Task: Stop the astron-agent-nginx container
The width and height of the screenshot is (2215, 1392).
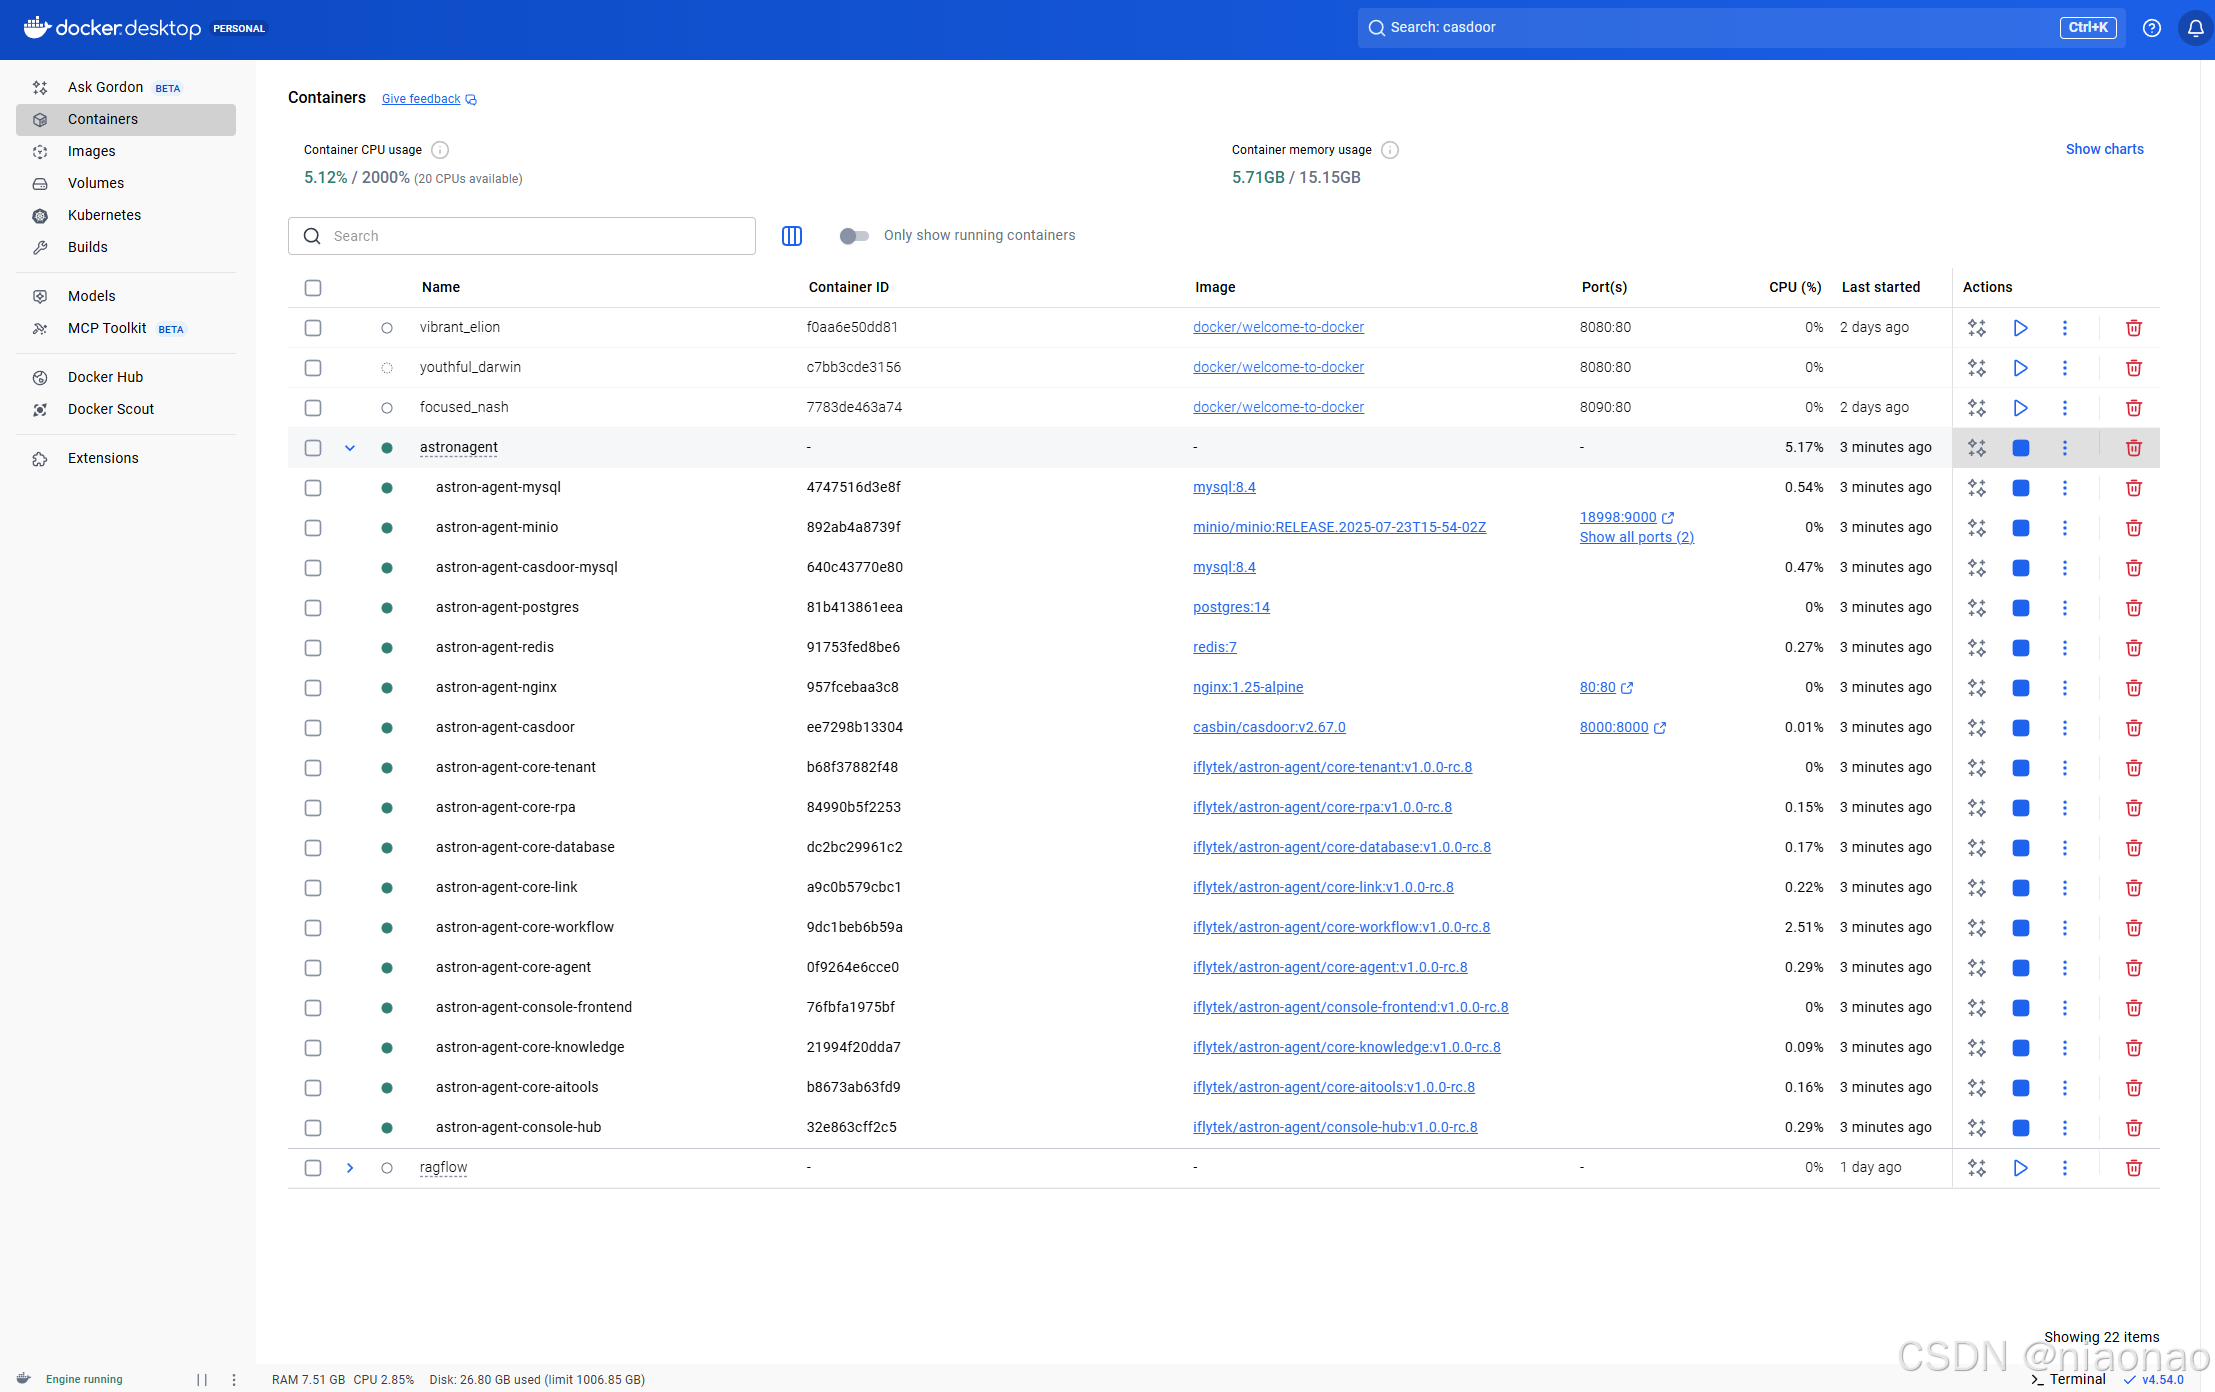Action: pos(2020,688)
